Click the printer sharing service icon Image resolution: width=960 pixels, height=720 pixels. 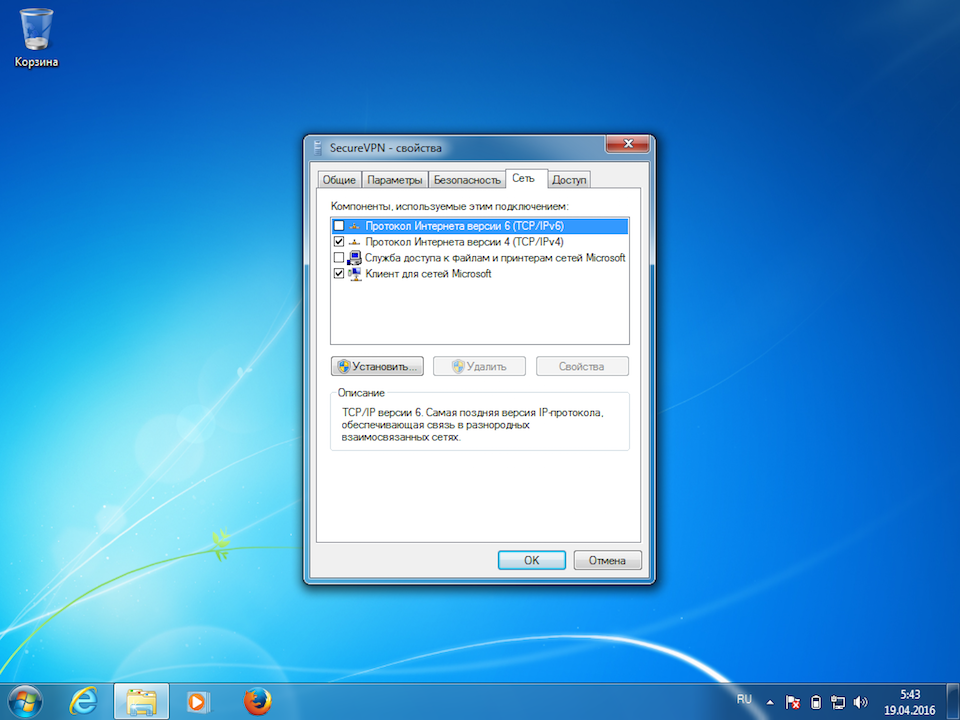[x=354, y=258]
